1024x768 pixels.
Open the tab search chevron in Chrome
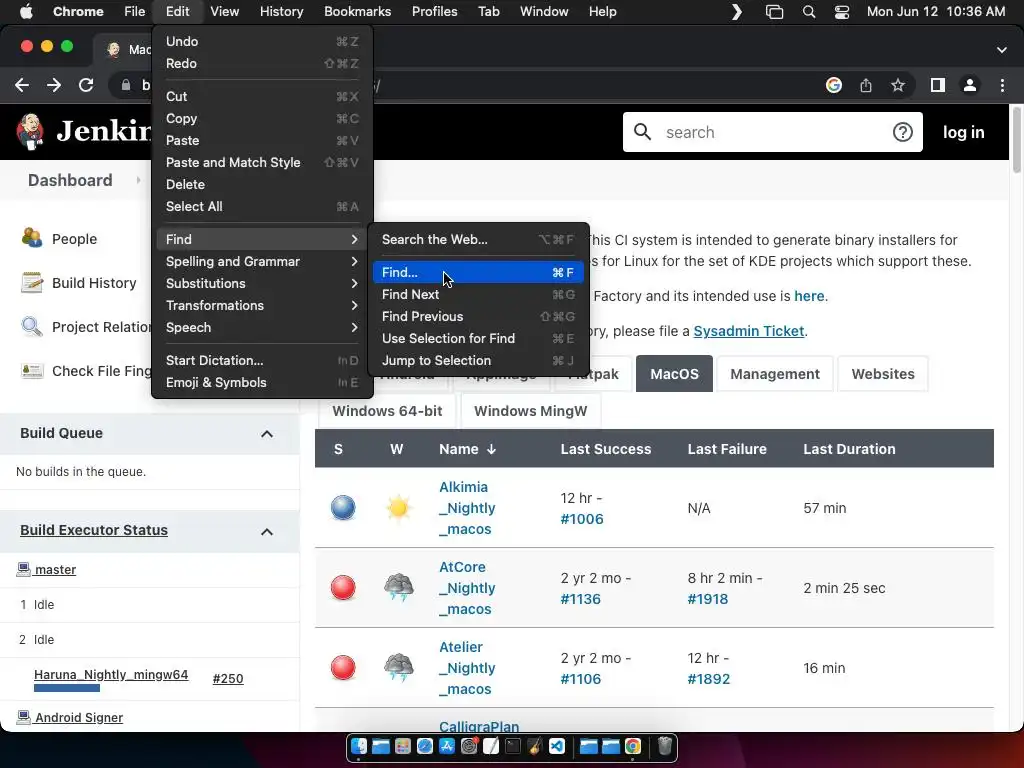click(x=1001, y=50)
